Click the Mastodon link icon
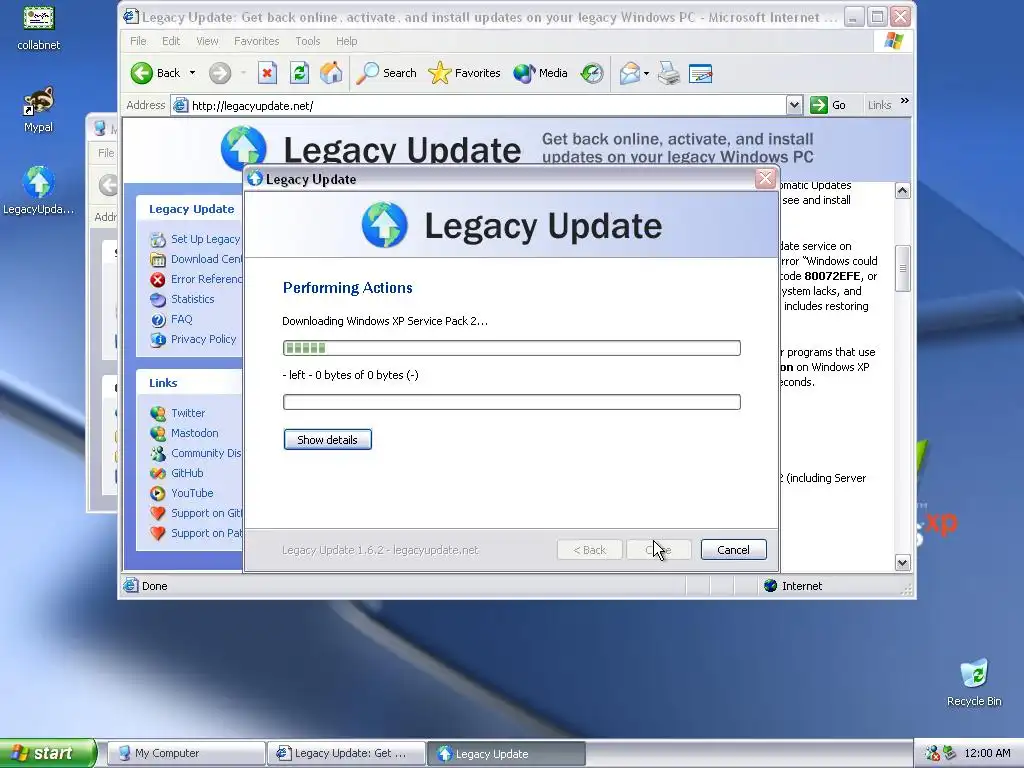Screen dimensions: 1024x768 (158, 434)
